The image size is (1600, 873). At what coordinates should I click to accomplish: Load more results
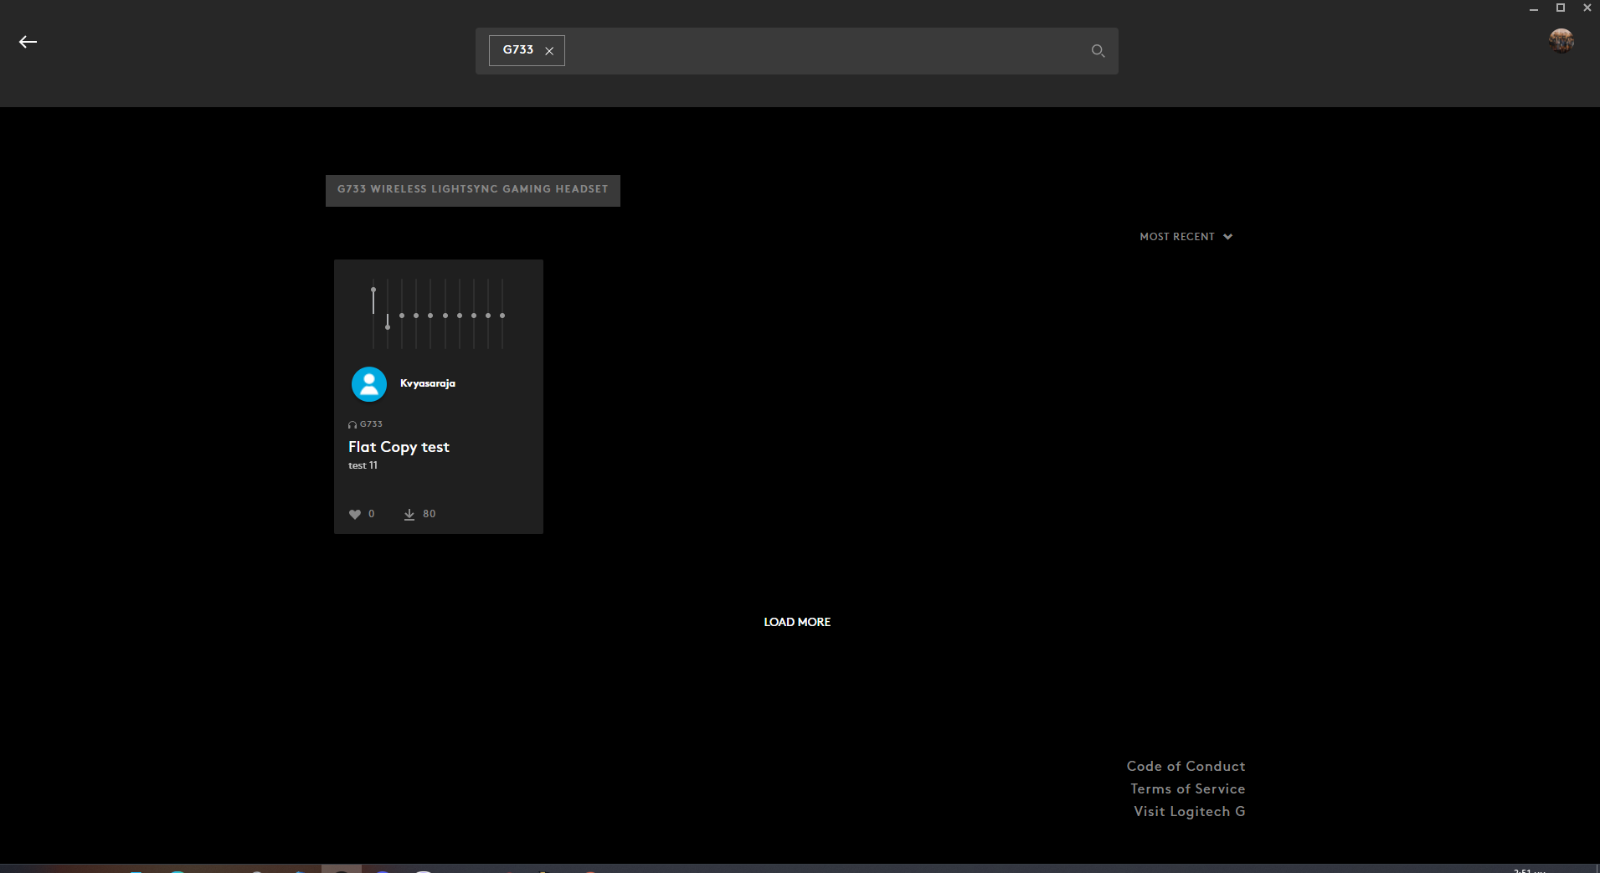[797, 622]
